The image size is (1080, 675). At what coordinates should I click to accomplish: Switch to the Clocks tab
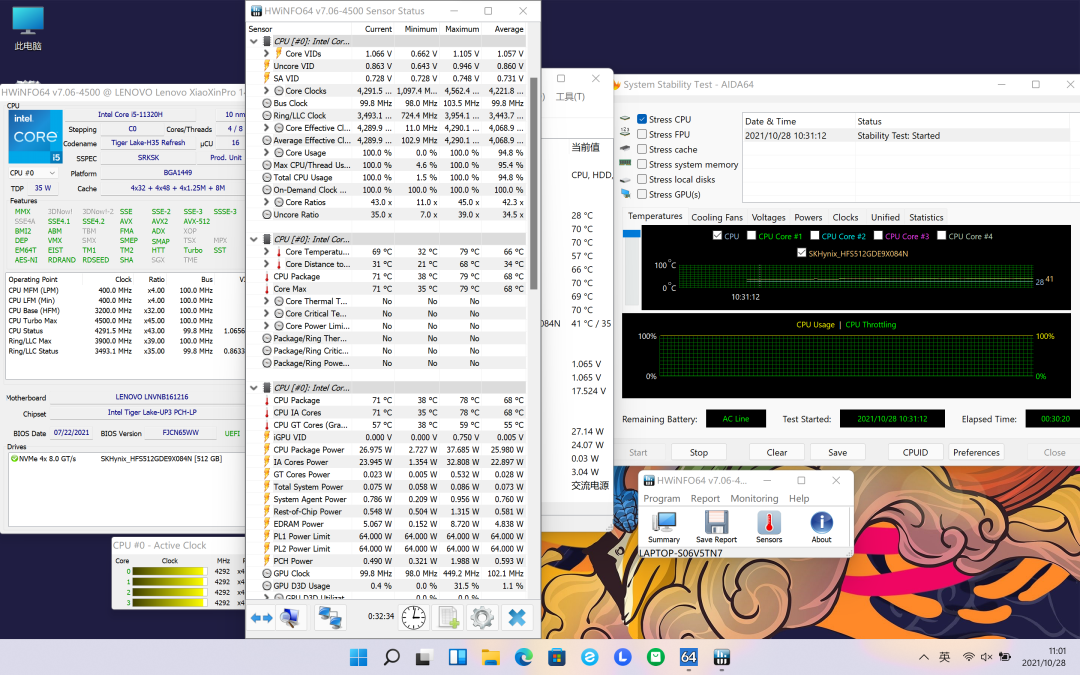[845, 217]
